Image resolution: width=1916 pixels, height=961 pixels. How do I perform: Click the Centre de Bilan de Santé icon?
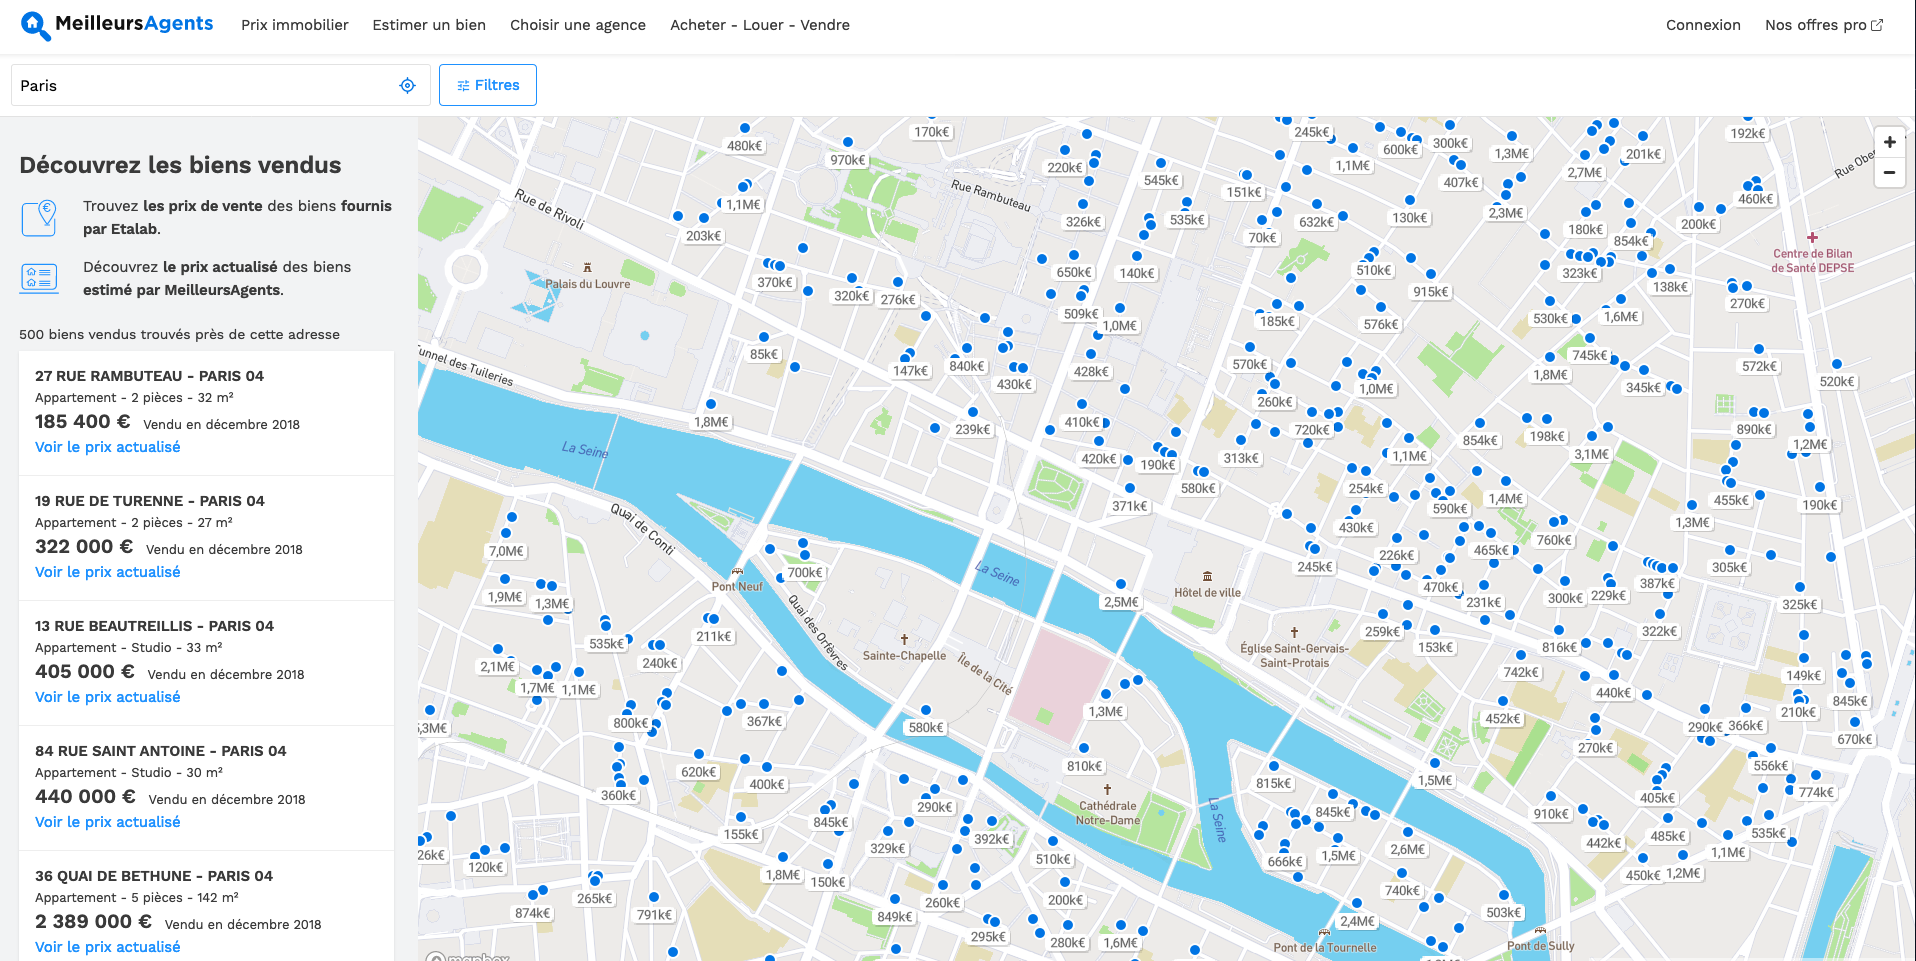click(1812, 238)
